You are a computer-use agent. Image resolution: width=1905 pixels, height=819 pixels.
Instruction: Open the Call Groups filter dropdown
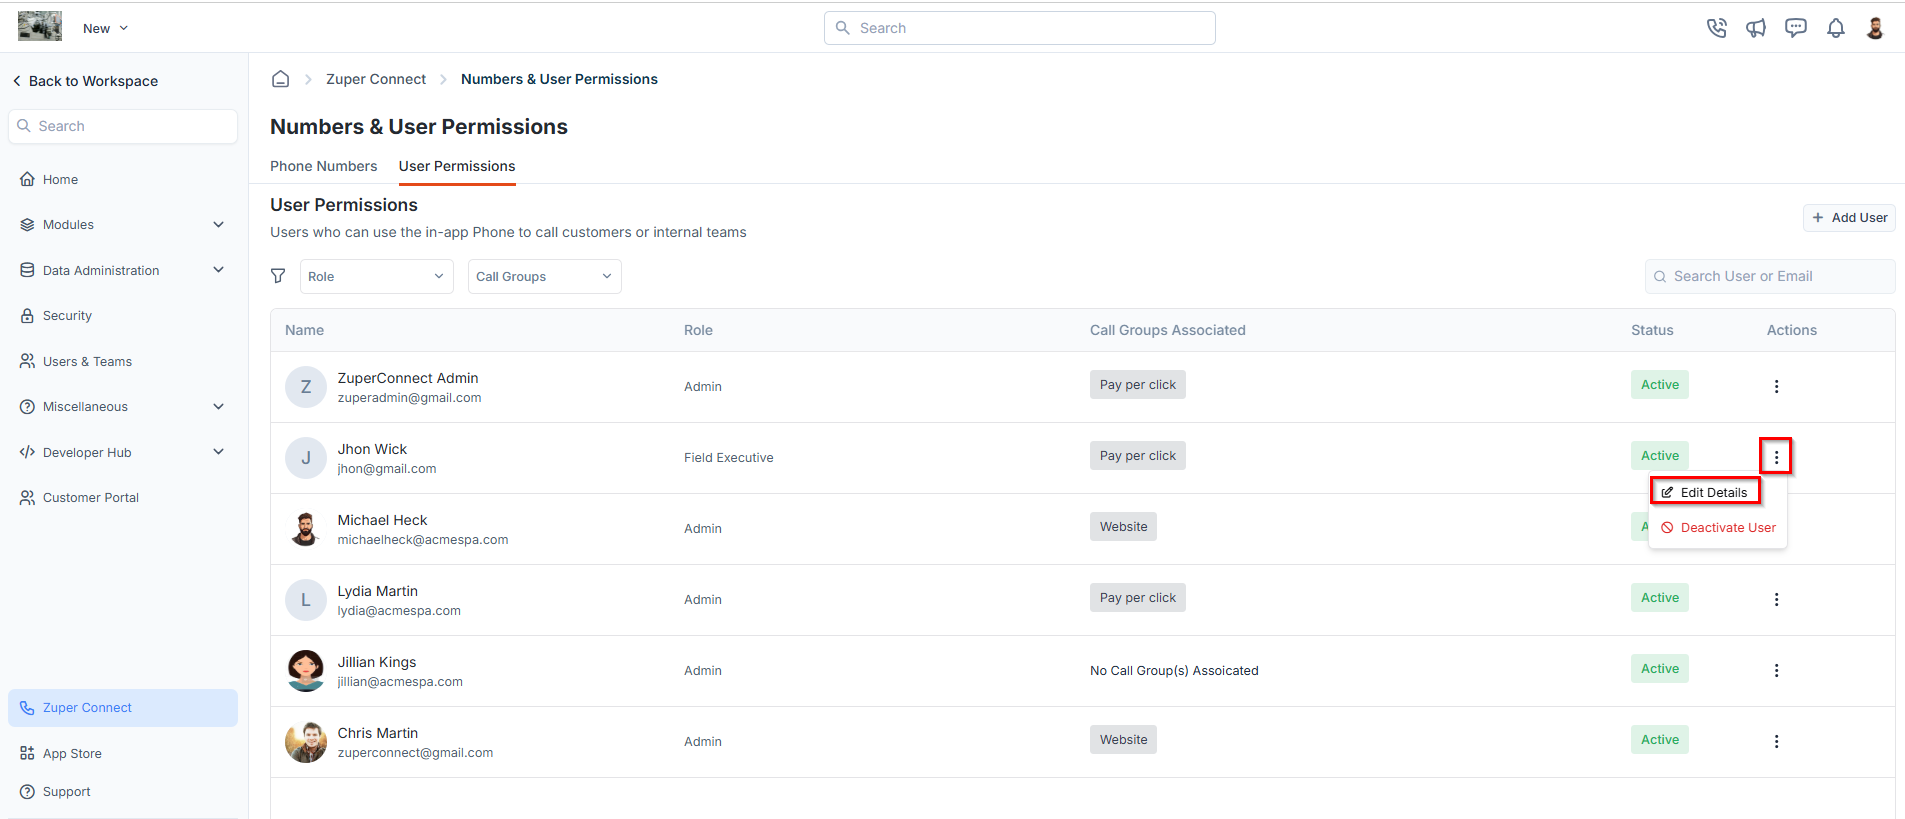[545, 277]
